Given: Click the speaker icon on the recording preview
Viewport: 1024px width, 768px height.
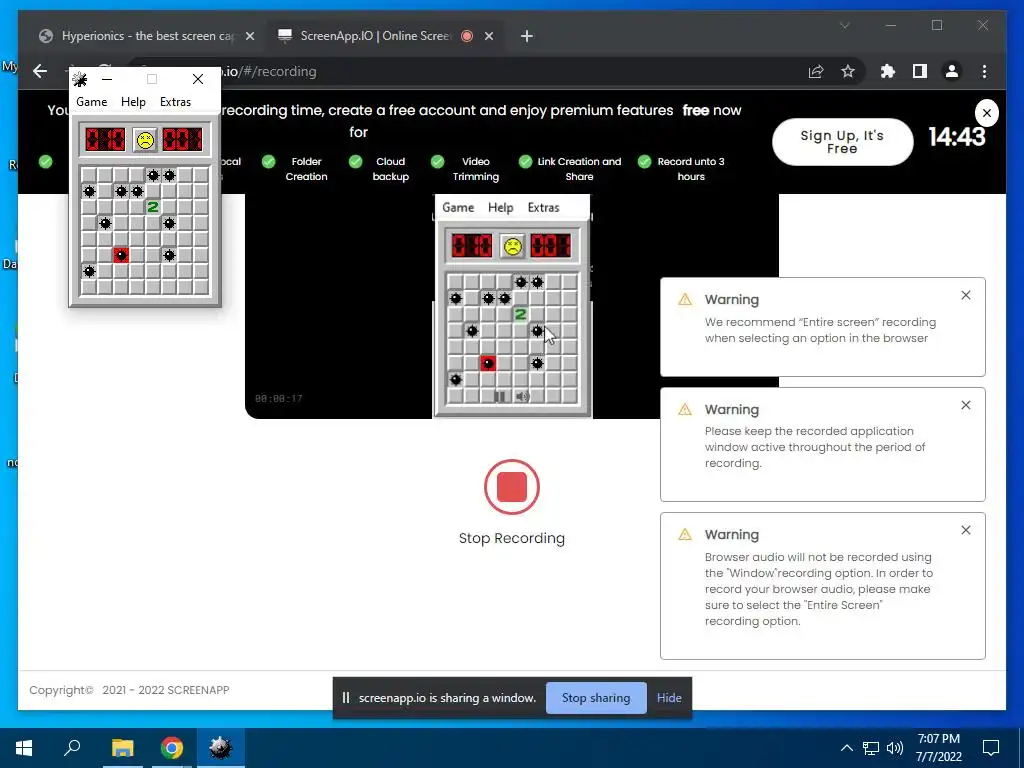Looking at the screenshot, I should [522, 396].
